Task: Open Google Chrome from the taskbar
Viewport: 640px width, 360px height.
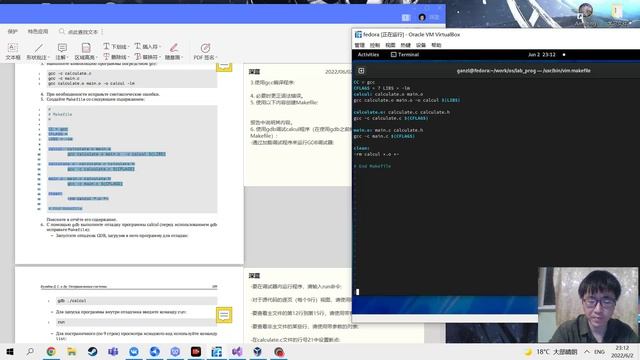Action: pos(51,351)
